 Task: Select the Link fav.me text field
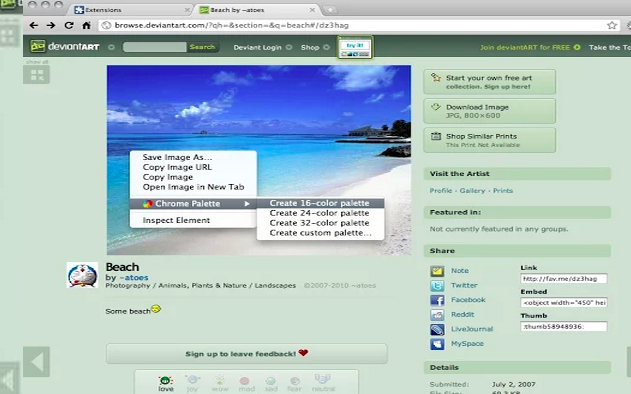(x=563, y=278)
